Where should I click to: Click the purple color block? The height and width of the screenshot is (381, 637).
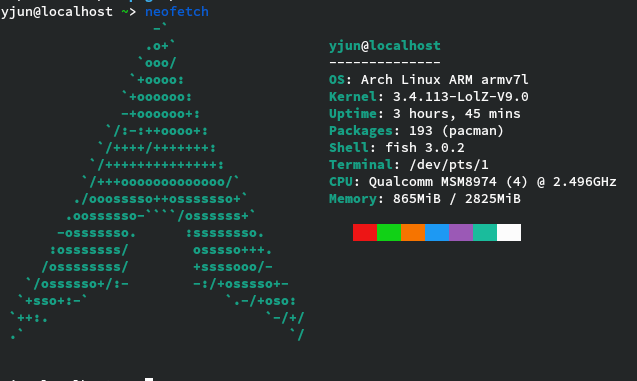coord(461,232)
